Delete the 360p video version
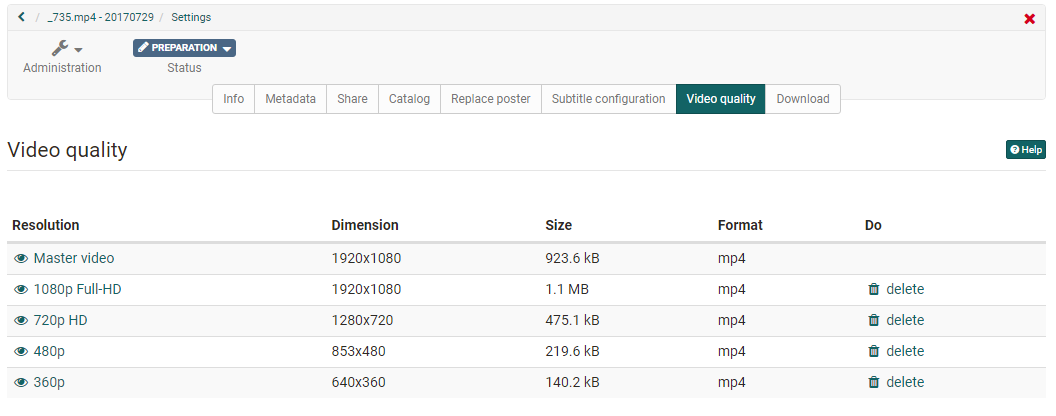1056x416 pixels. (895, 382)
